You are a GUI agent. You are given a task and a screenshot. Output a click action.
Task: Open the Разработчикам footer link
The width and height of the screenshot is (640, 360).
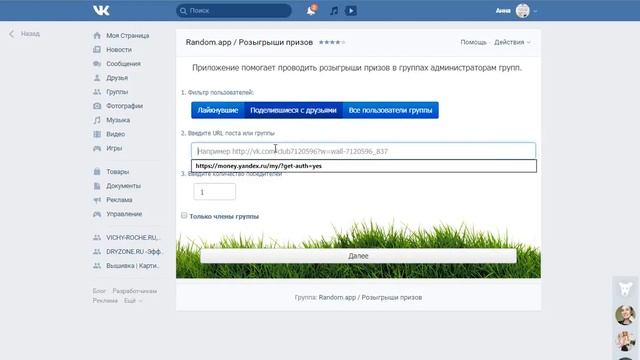click(x=135, y=291)
